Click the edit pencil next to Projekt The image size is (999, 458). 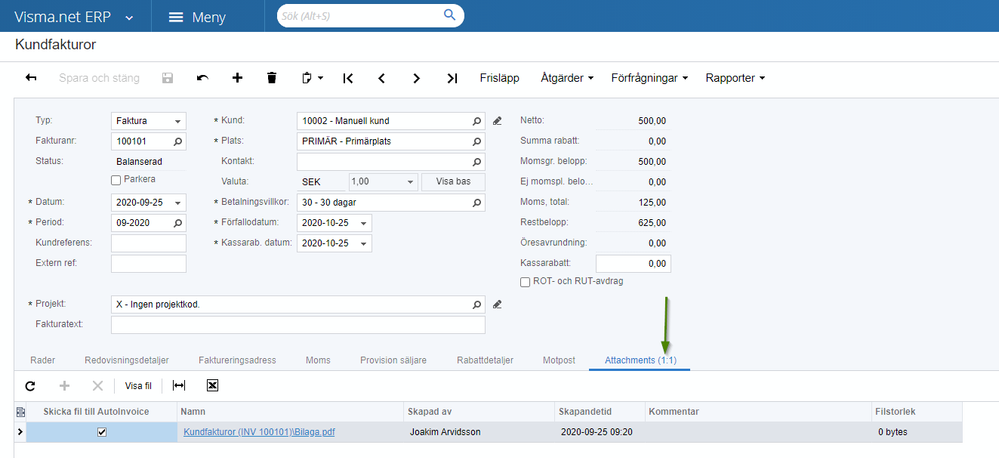498,304
